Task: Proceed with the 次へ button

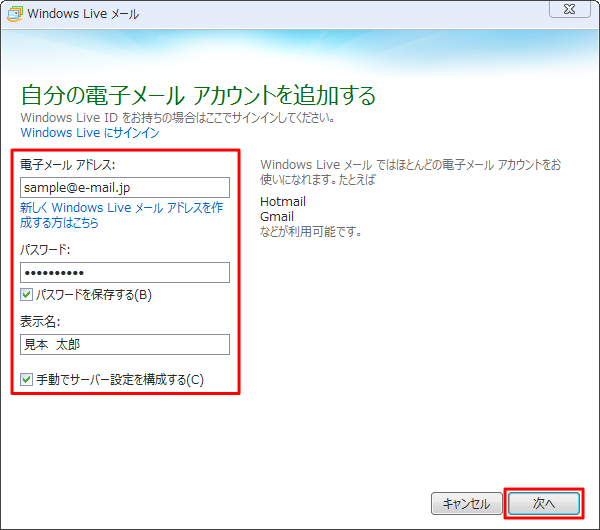Action: click(x=544, y=504)
